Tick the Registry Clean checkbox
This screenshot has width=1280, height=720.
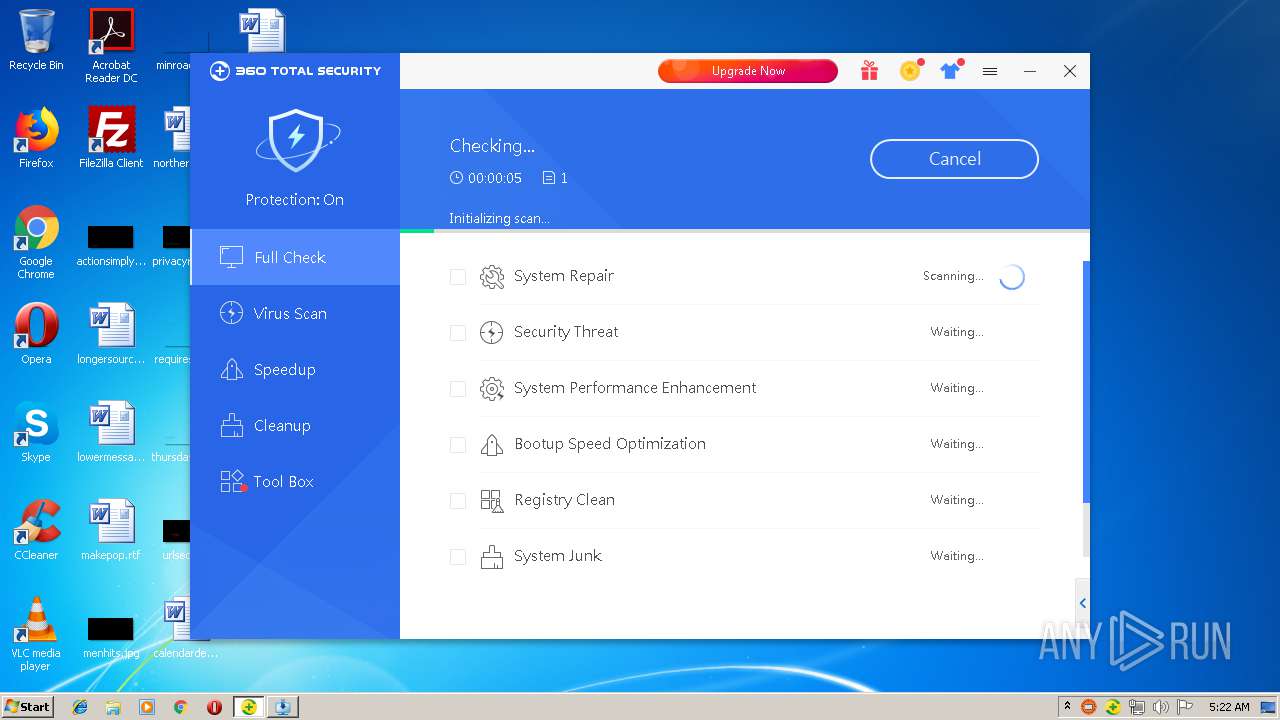(x=458, y=501)
